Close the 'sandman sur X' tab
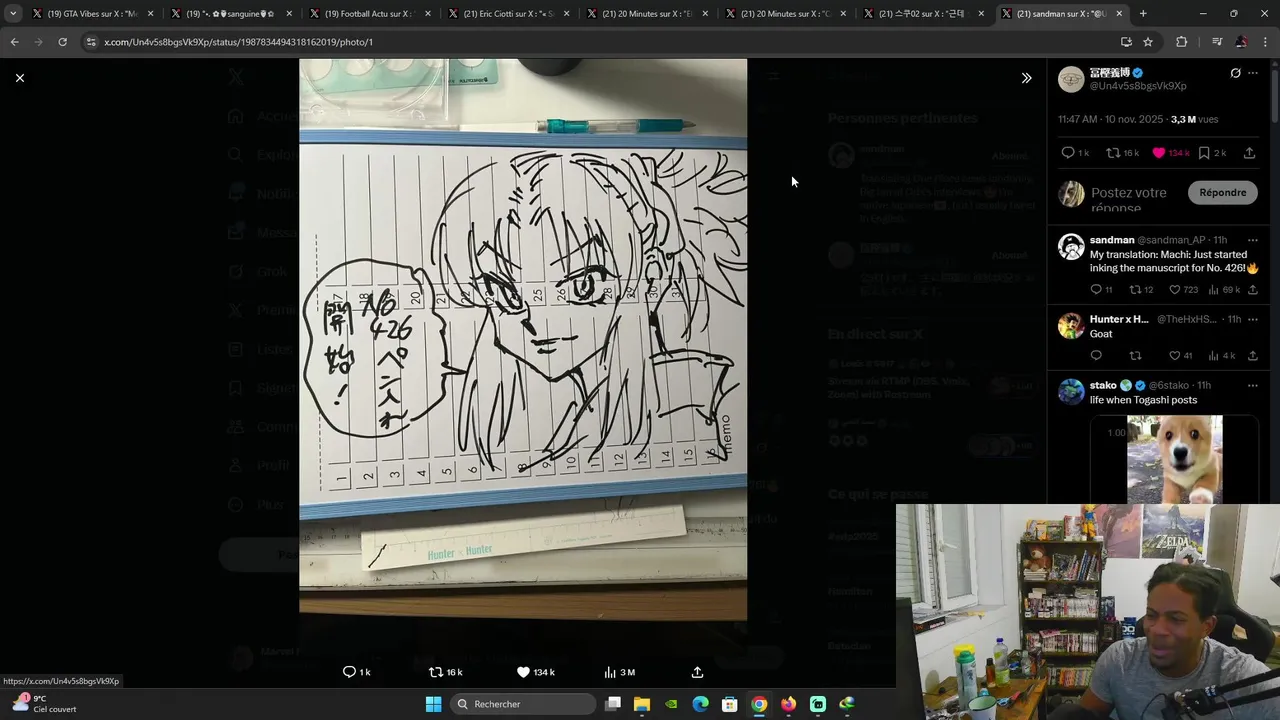 (x=1119, y=14)
